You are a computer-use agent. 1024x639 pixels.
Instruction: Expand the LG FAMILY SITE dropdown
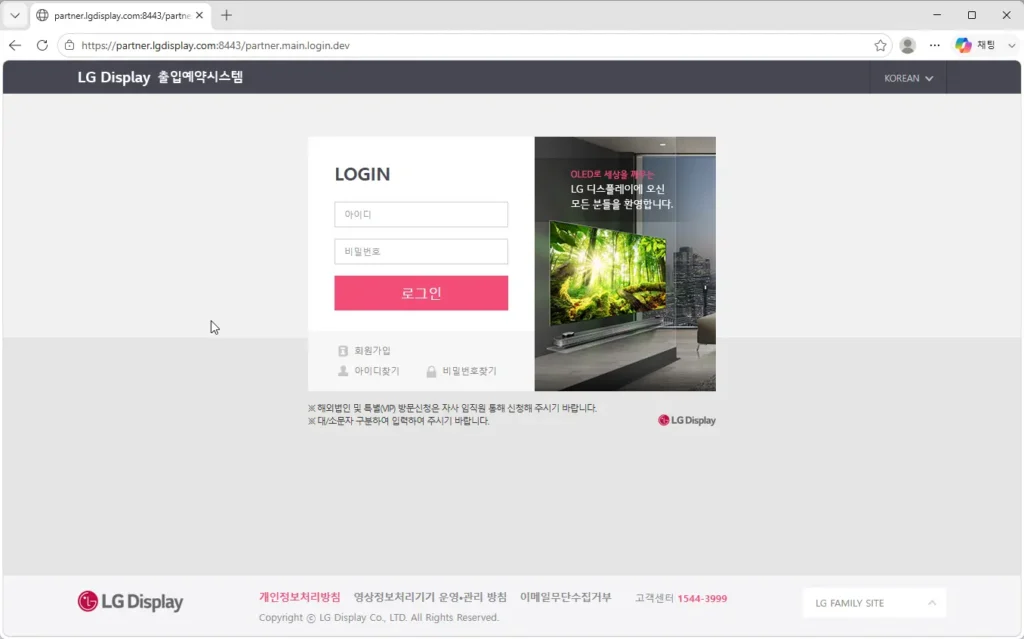pos(874,603)
